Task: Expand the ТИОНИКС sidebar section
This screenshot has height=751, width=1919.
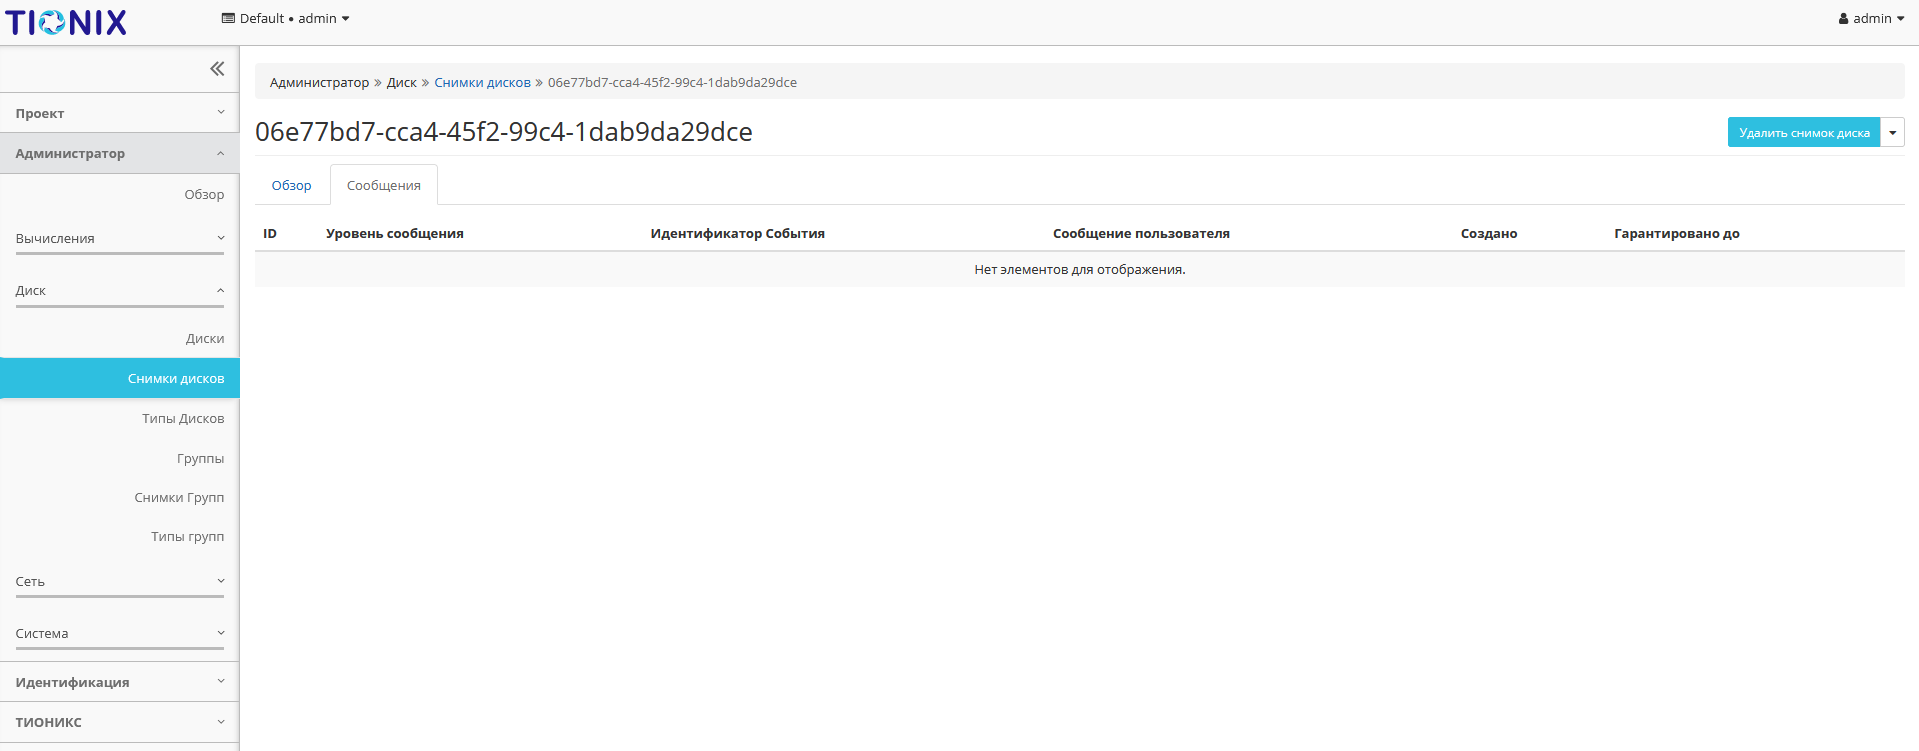Action: coord(120,723)
